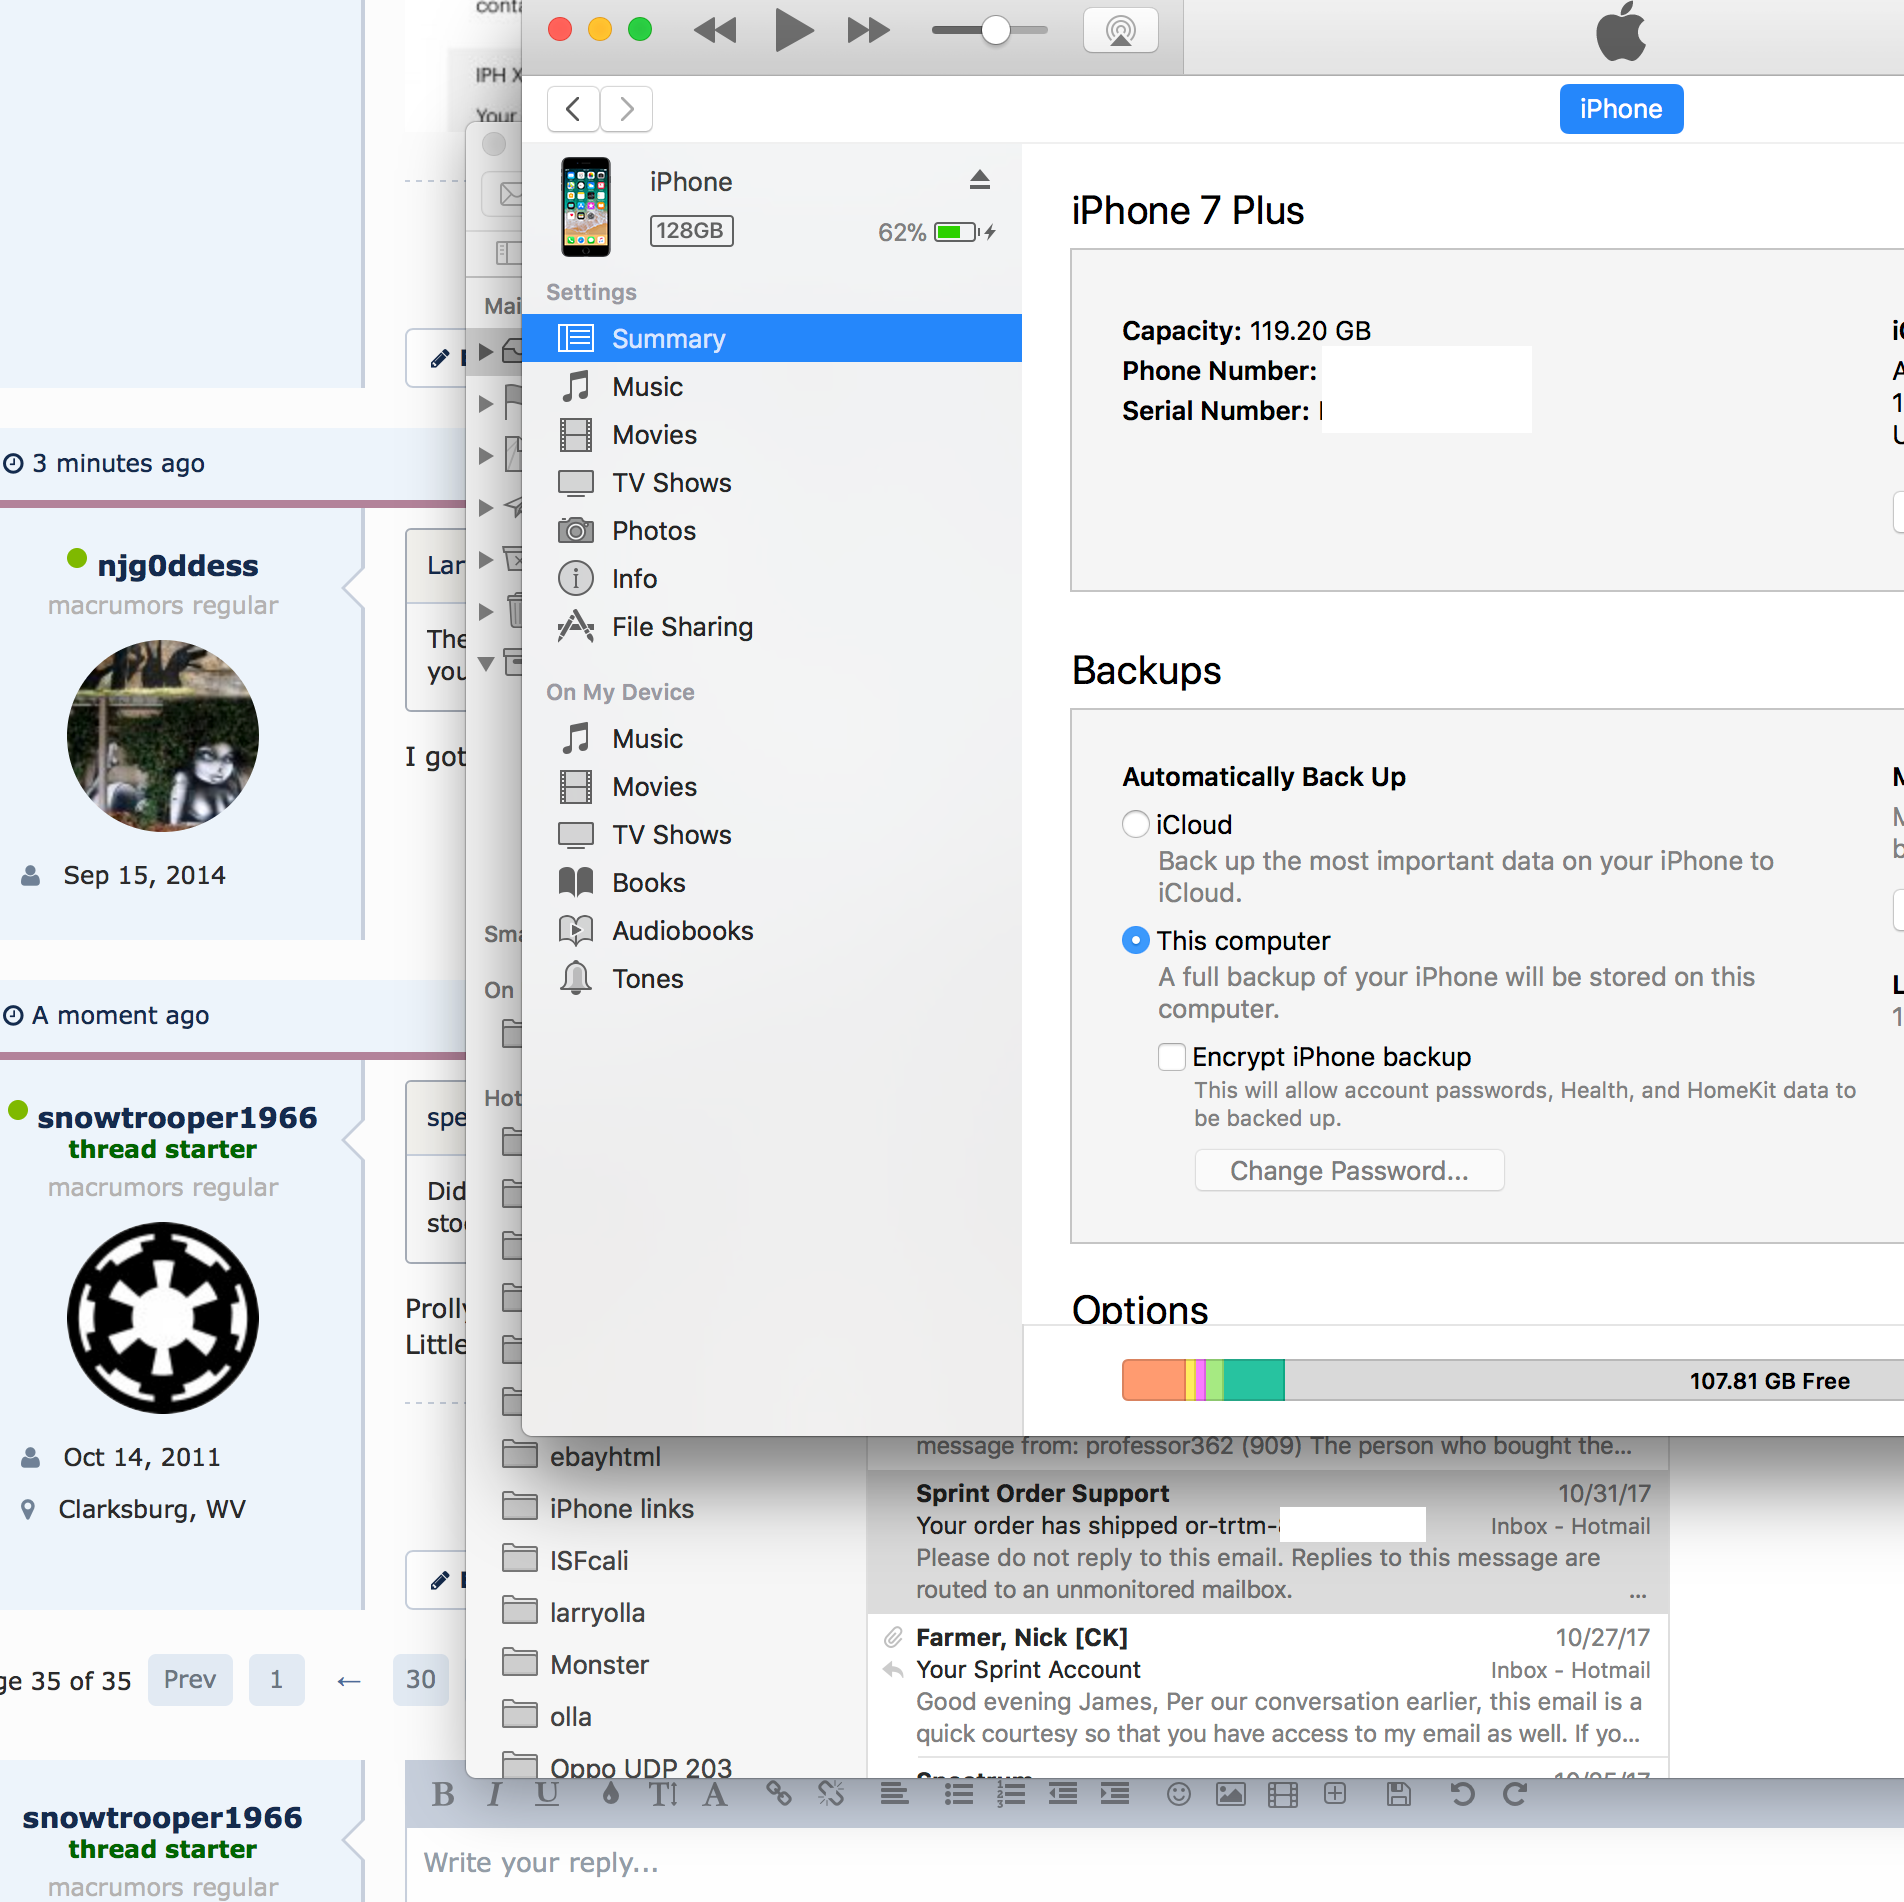This screenshot has height=1902, width=1904.
Task: Open Photos in the sidebar
Action: [772, 531]
